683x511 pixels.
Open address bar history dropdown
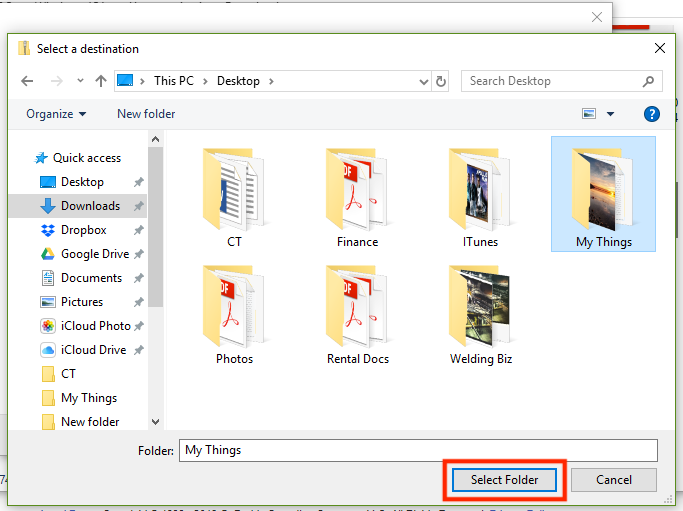click(x=423, y=81)
